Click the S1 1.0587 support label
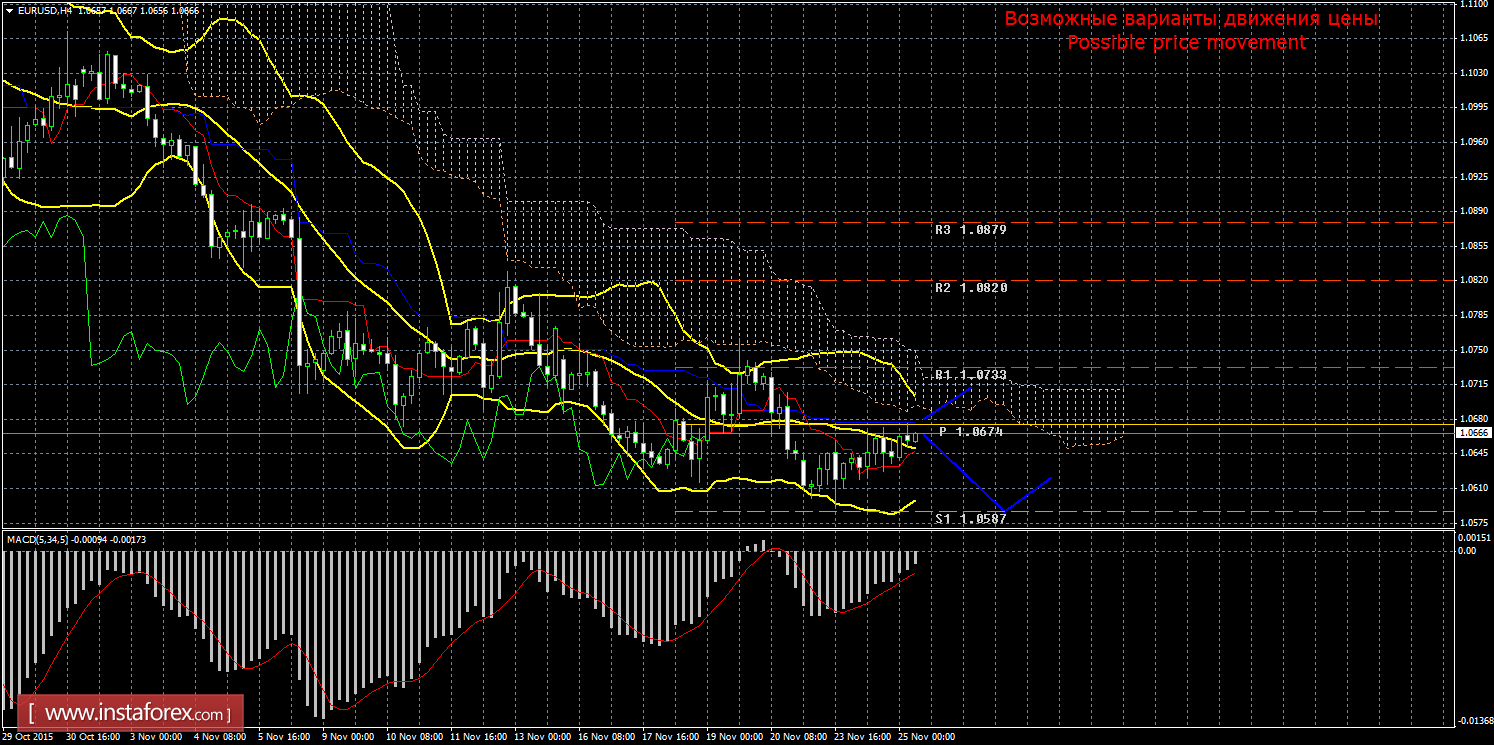The width and height of the screenshot is (1494, 745). [970, 519]
